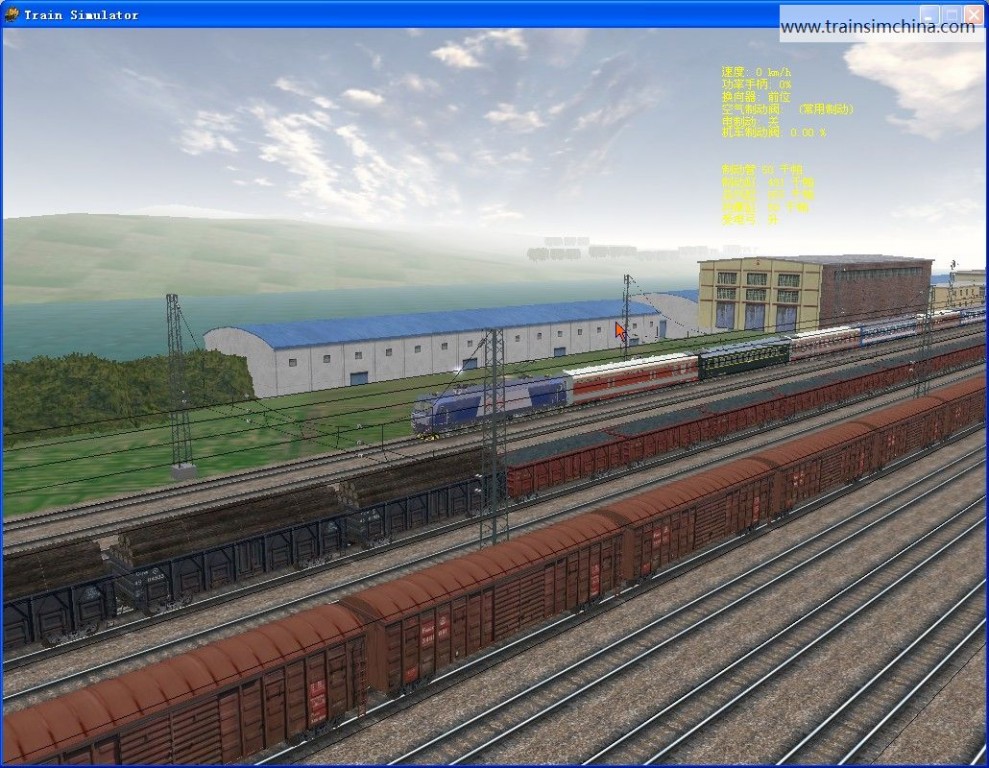Screen dimensions: 989x768
Task: Click the www.trainsimchina.com watermark
Action: click(x=877, y=27)
